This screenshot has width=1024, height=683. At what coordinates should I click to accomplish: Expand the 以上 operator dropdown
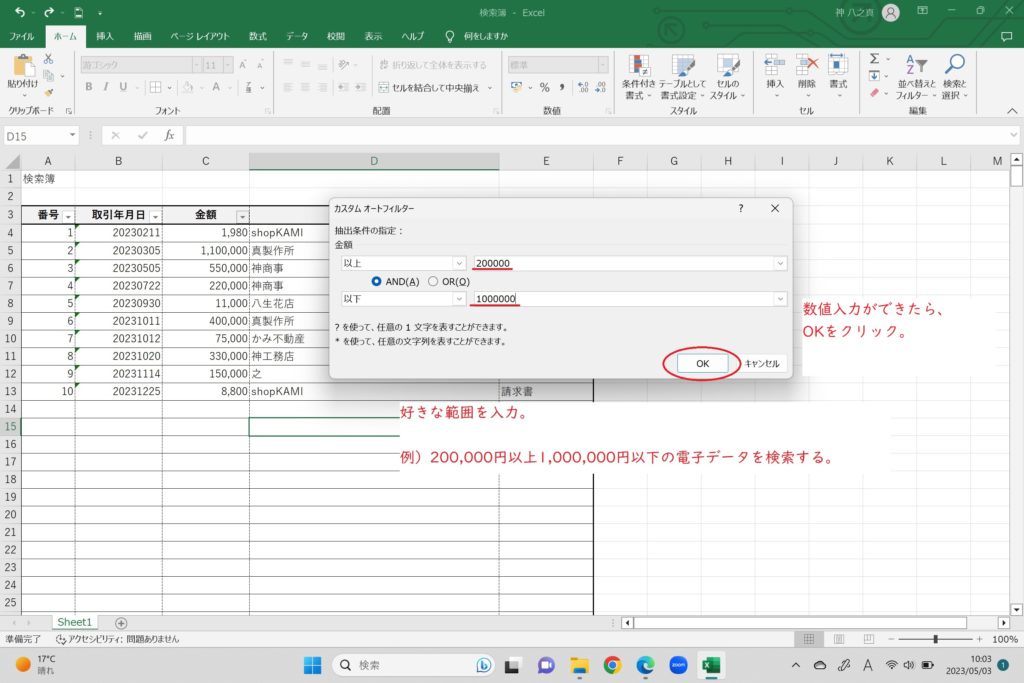459,263
